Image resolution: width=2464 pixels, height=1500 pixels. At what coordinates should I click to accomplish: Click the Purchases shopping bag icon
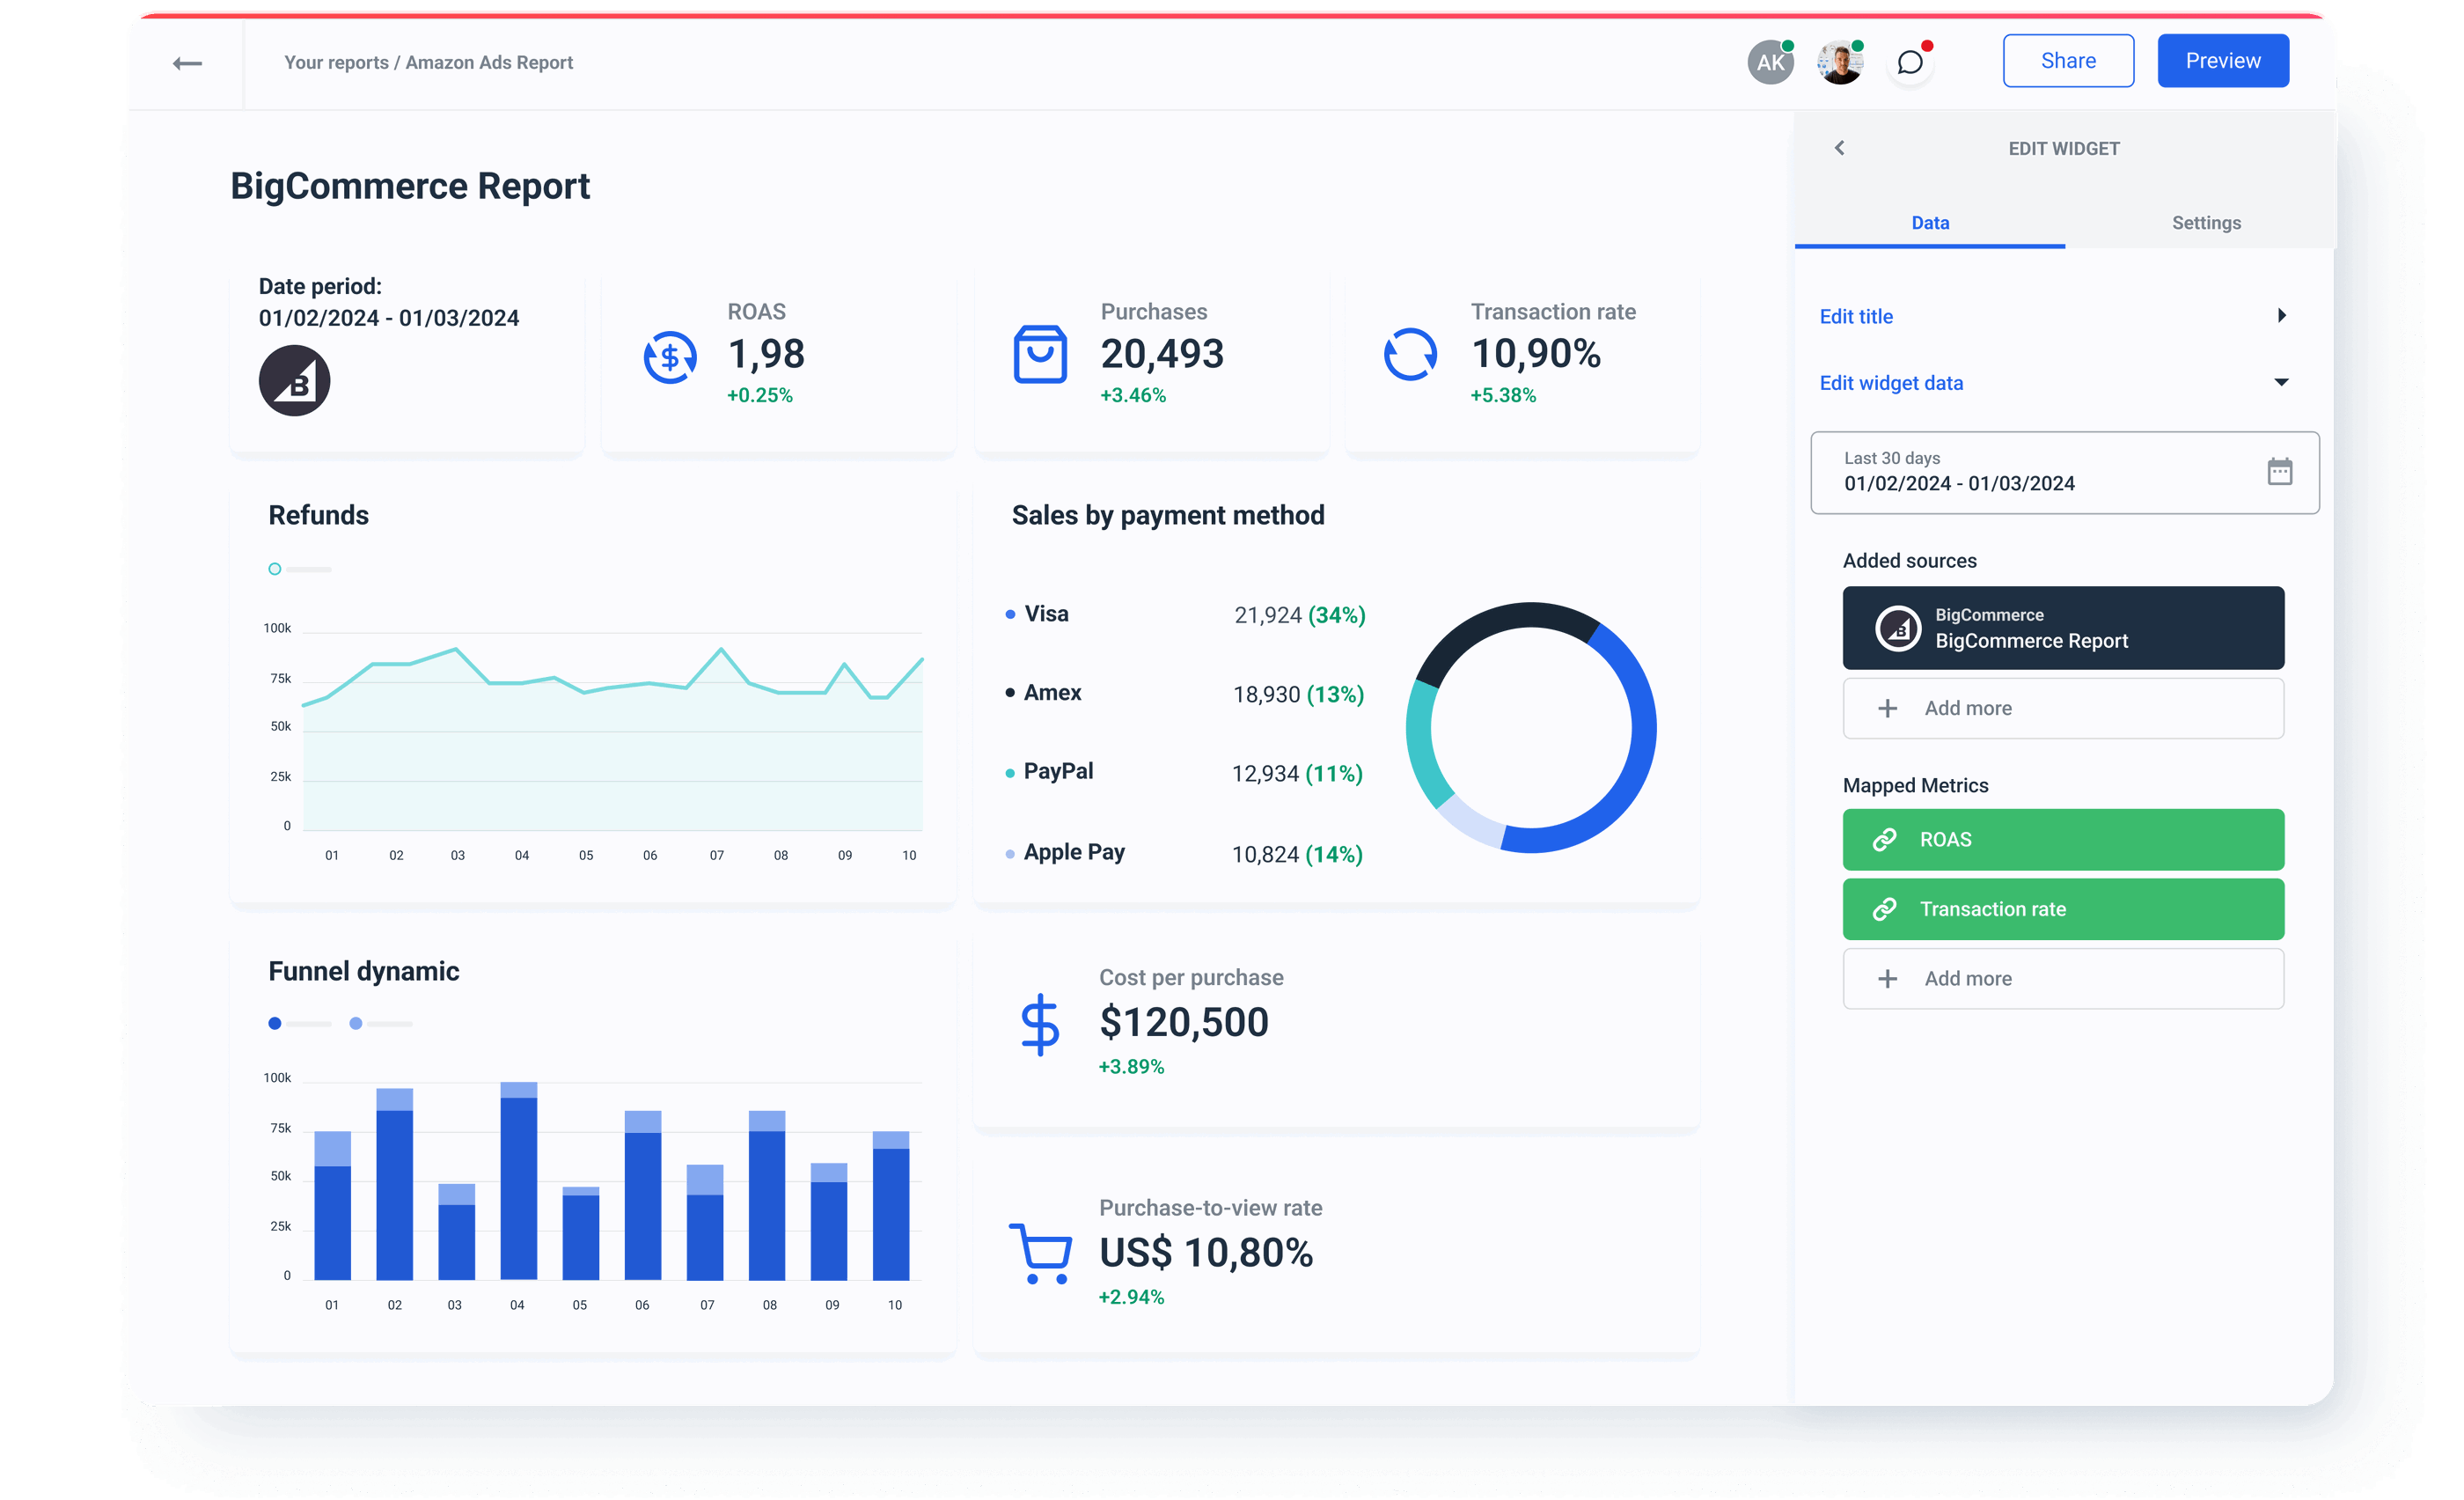[x=1040, y=352]
